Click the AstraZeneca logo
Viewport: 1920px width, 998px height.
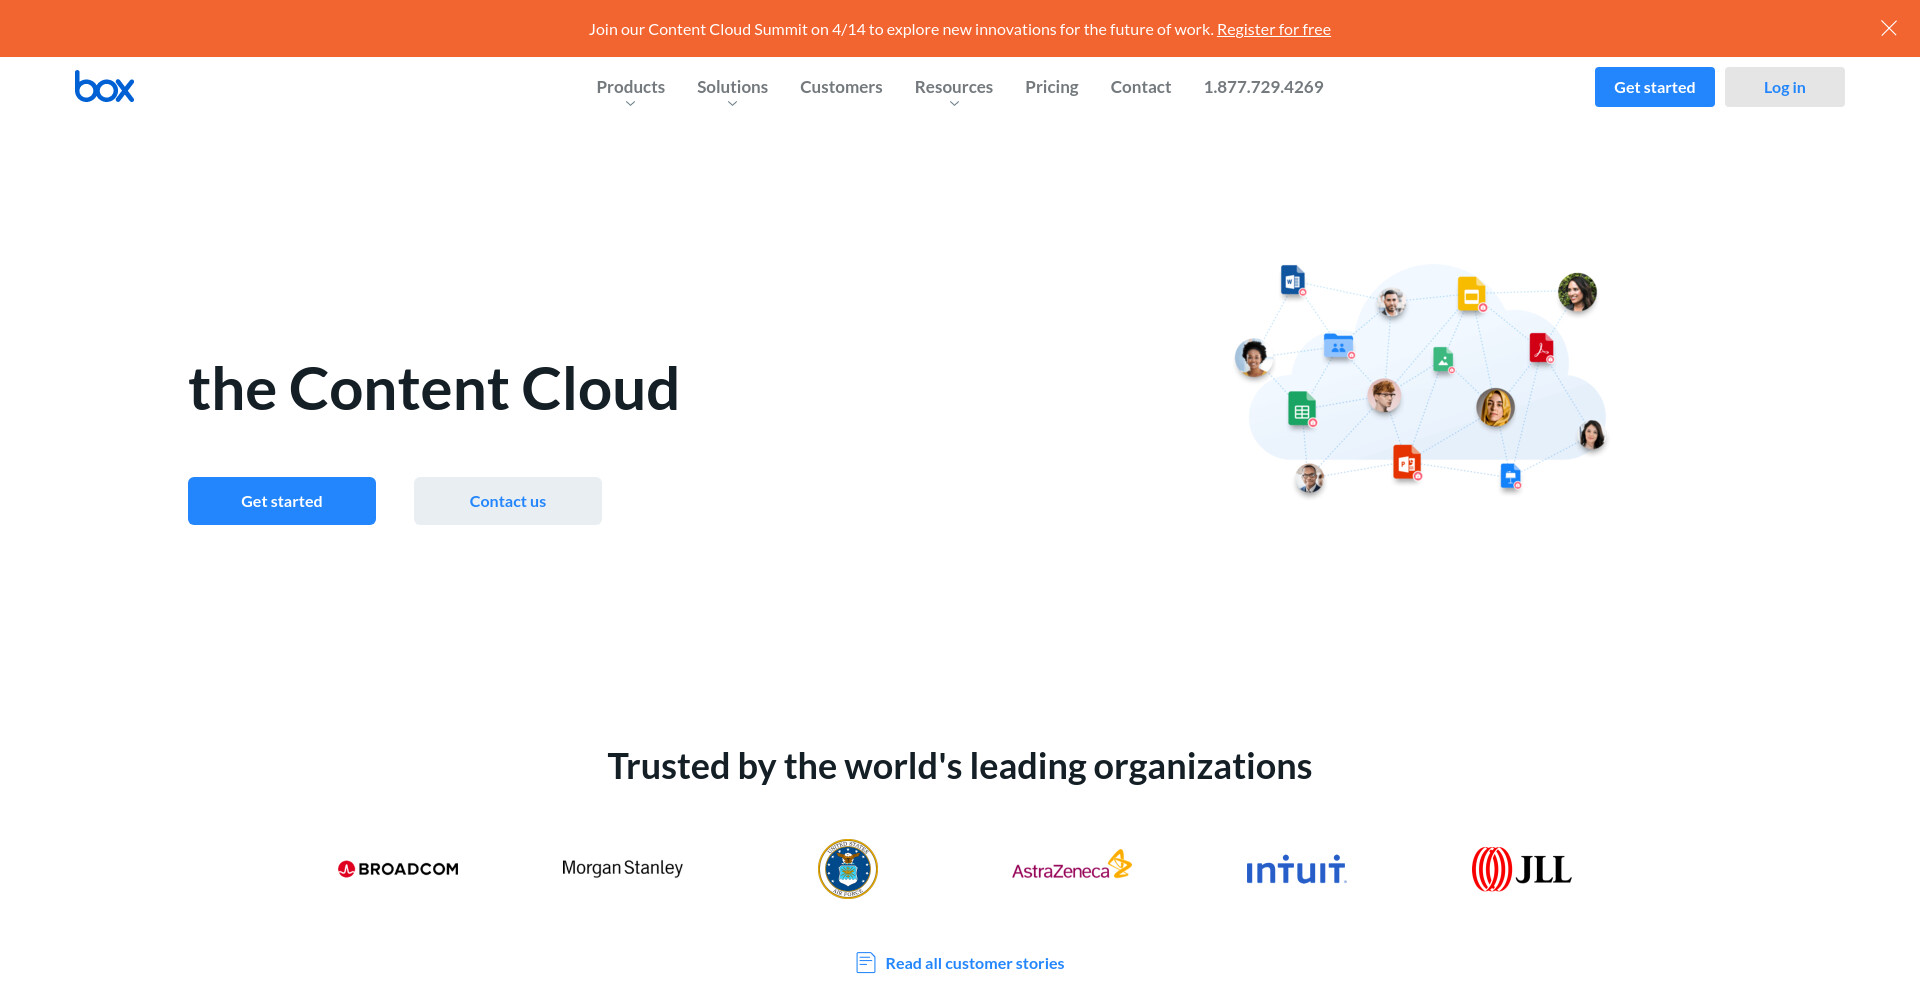[x=1071, y=866]
